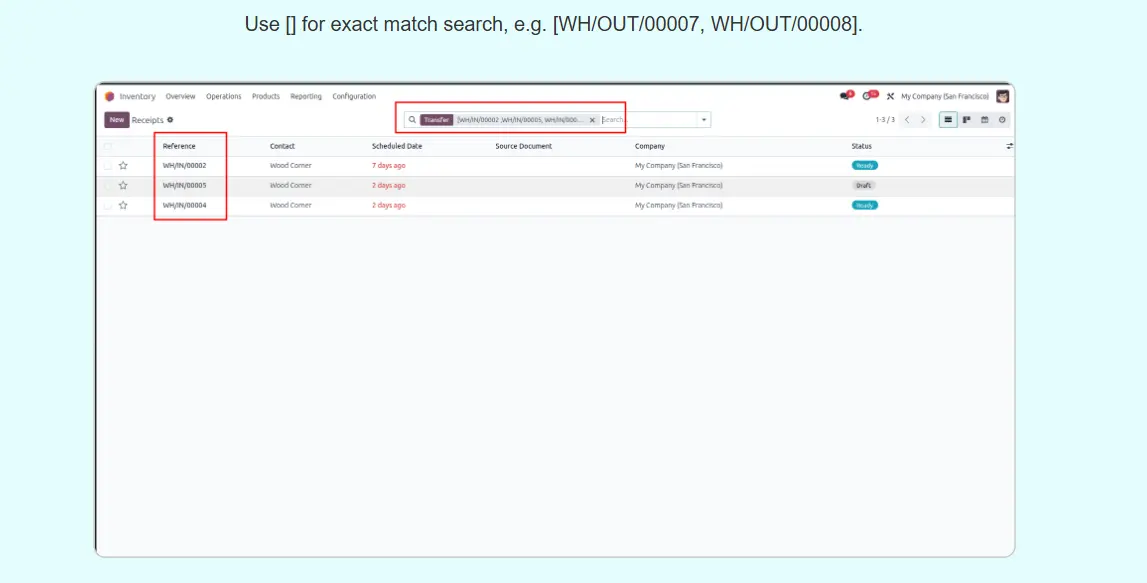Star the WH/IN/00002 receipt

coord(123,166)
